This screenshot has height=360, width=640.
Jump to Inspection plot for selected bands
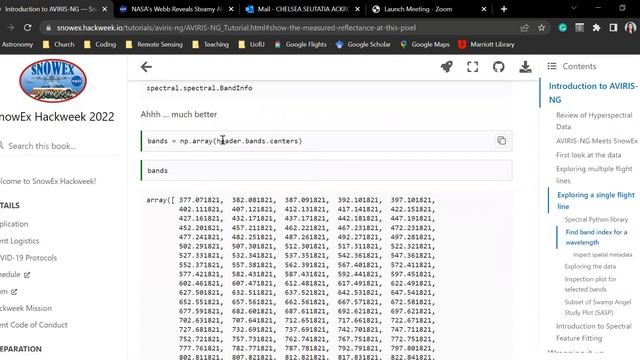(x=590, y=284)
